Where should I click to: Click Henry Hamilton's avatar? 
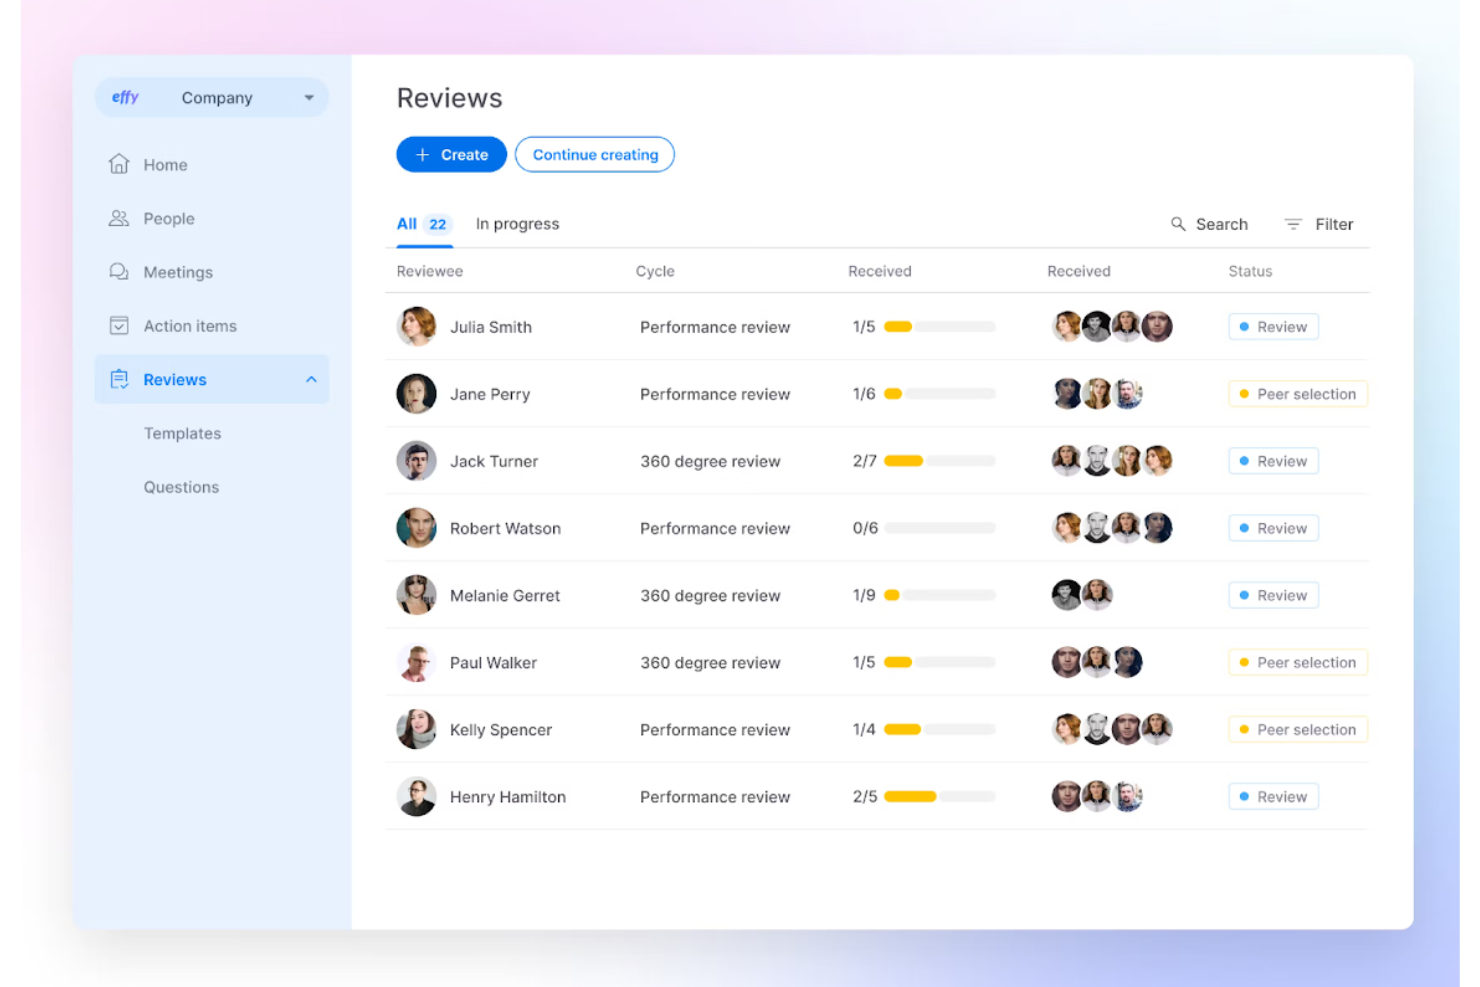pos(416,796)
